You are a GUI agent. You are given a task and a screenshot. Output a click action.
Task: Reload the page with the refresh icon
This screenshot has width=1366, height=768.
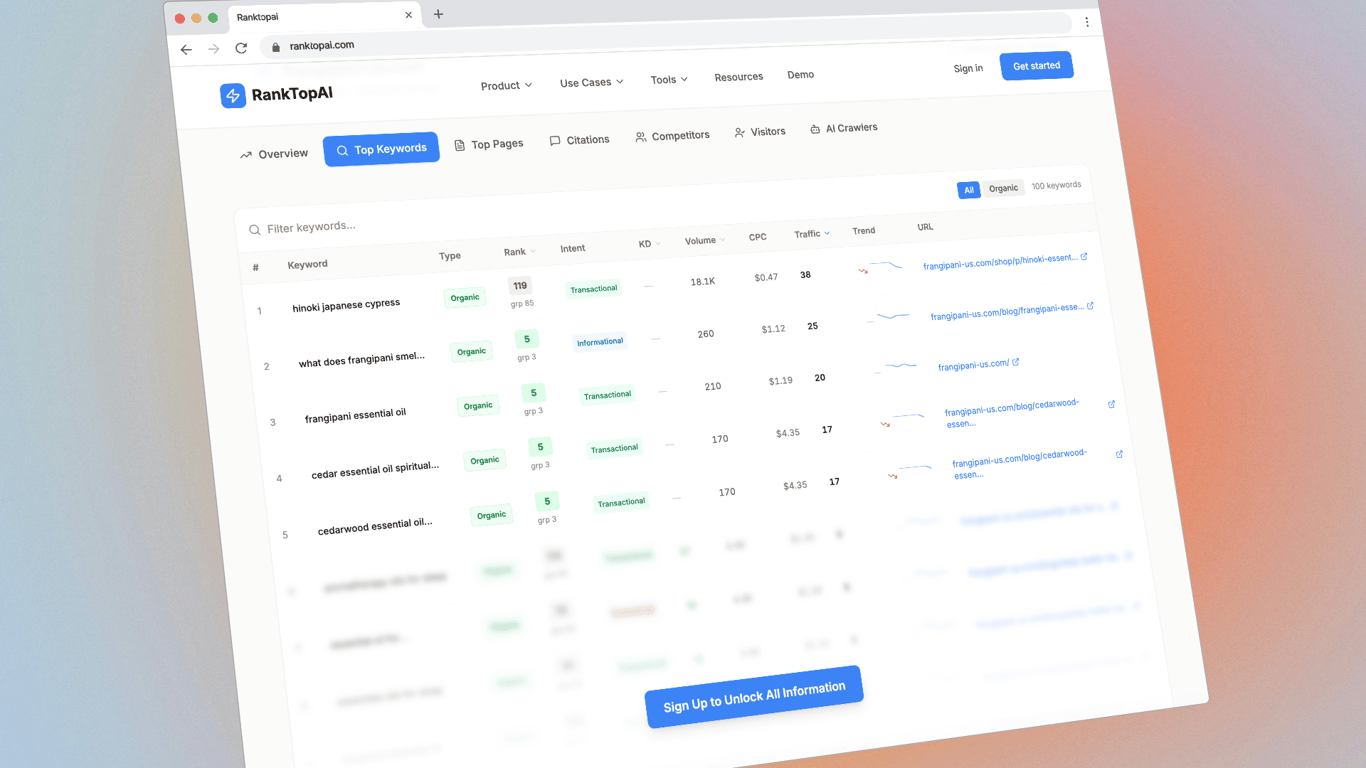pyautogui.click(x=241, y=47)
